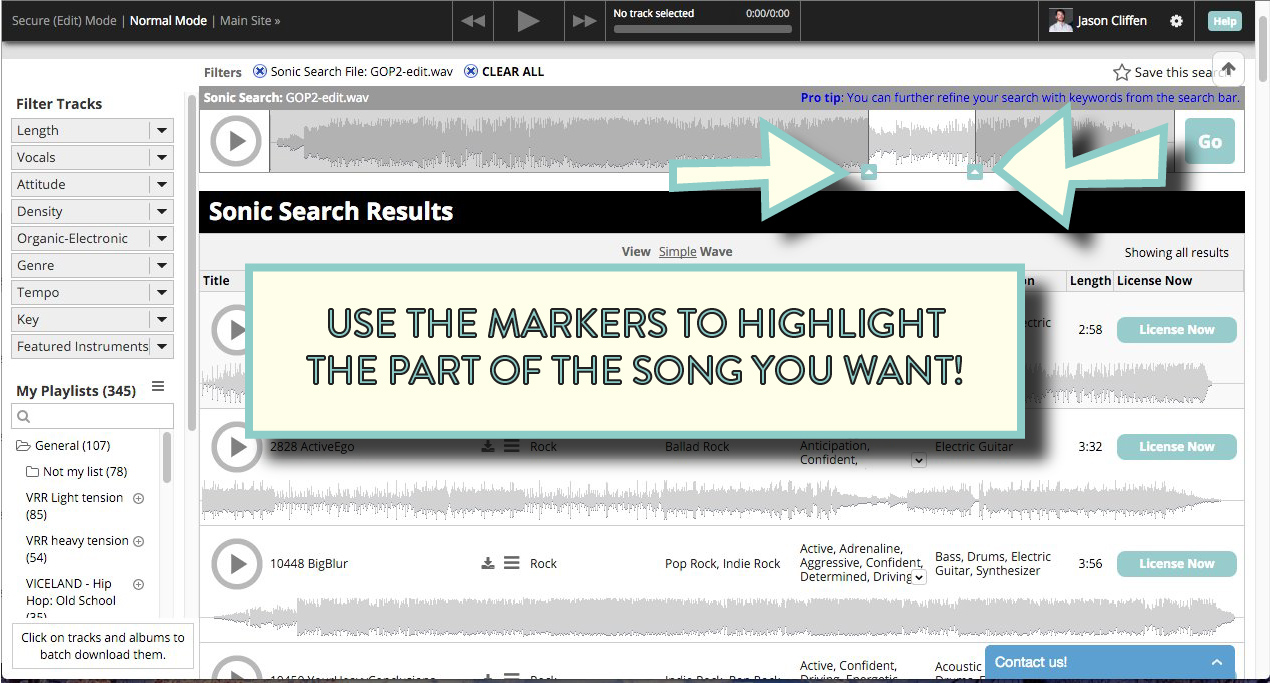
Task: Click the plus icon beside VICELAND playlist
Action: pos(138,584)
